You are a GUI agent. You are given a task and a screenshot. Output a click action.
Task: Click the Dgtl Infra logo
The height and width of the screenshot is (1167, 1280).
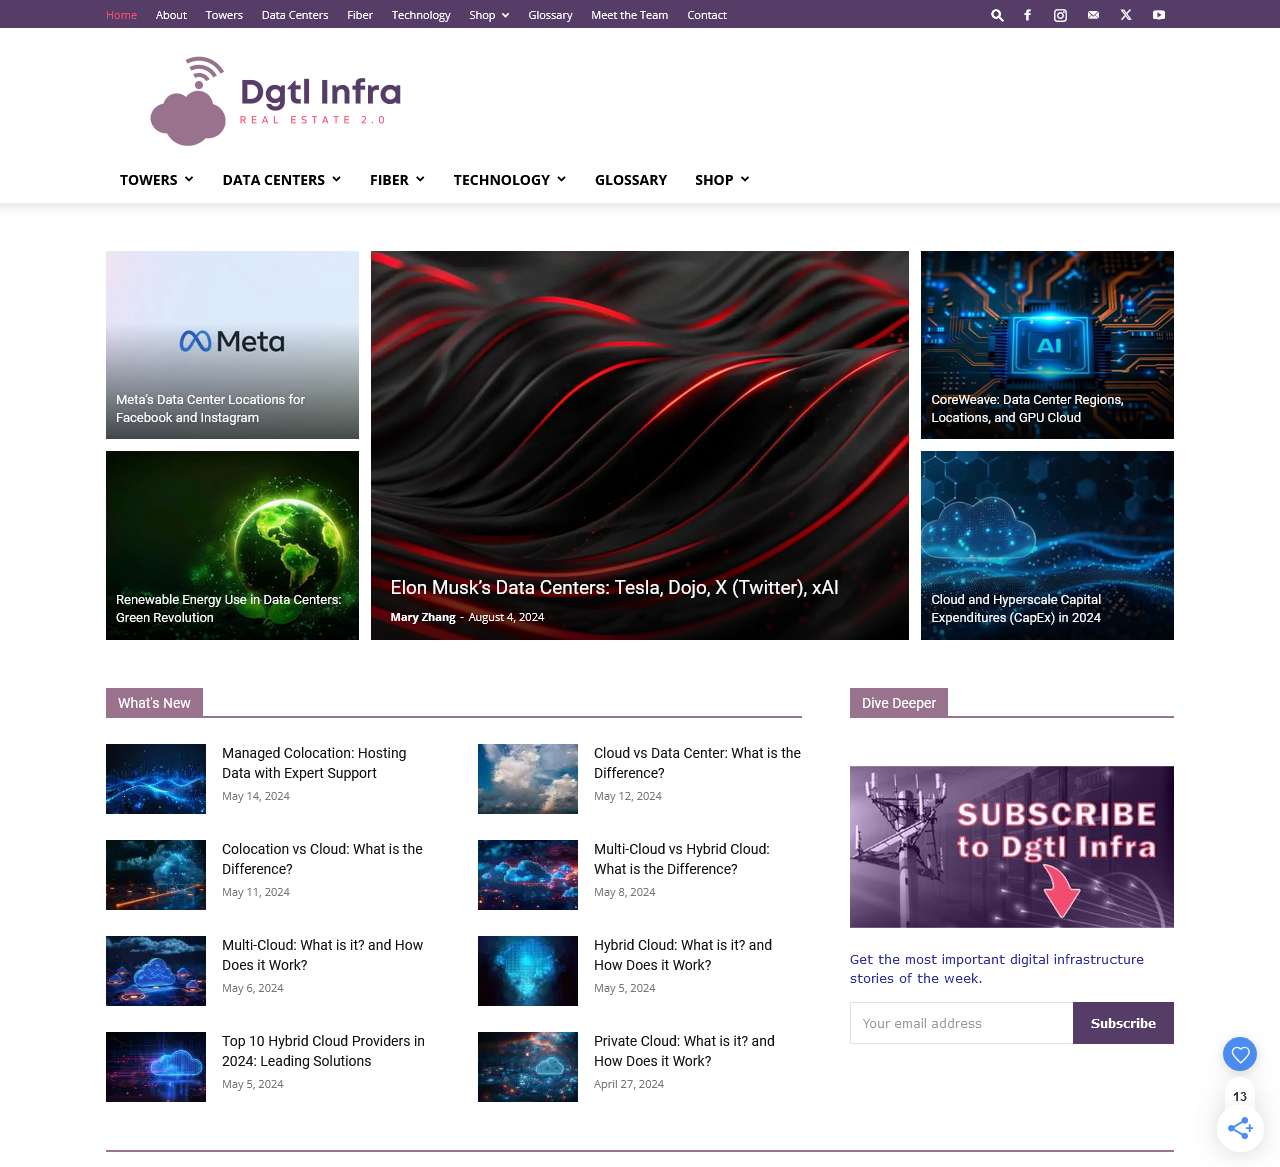(276, 99)
